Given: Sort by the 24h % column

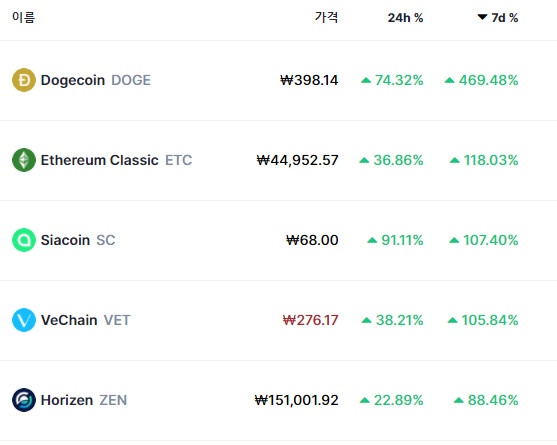Looking at the screenshot, I should 405,18.
